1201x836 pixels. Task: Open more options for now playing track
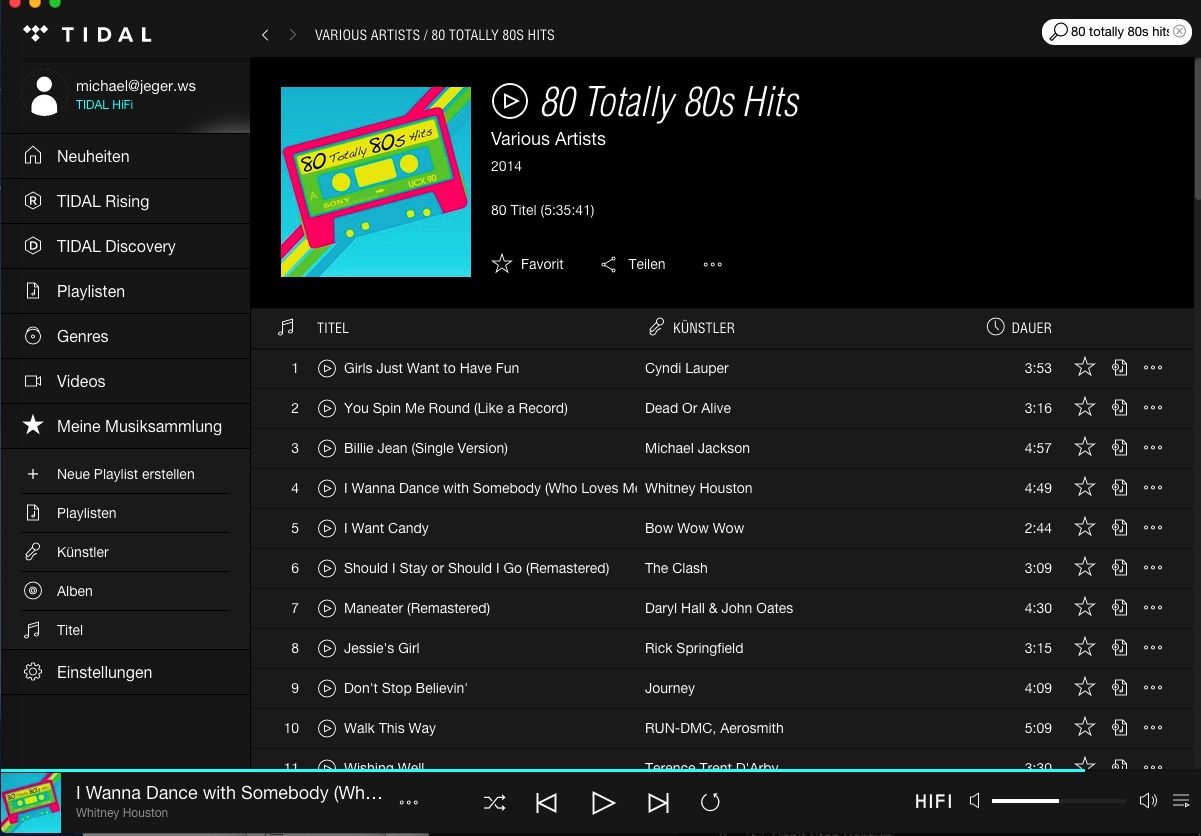(408, 802)
